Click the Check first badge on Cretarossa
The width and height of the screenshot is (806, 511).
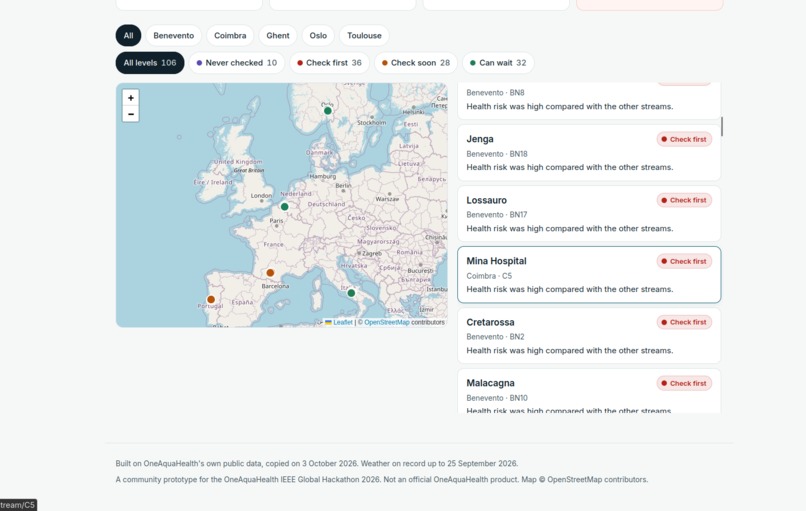coord(684,322)
